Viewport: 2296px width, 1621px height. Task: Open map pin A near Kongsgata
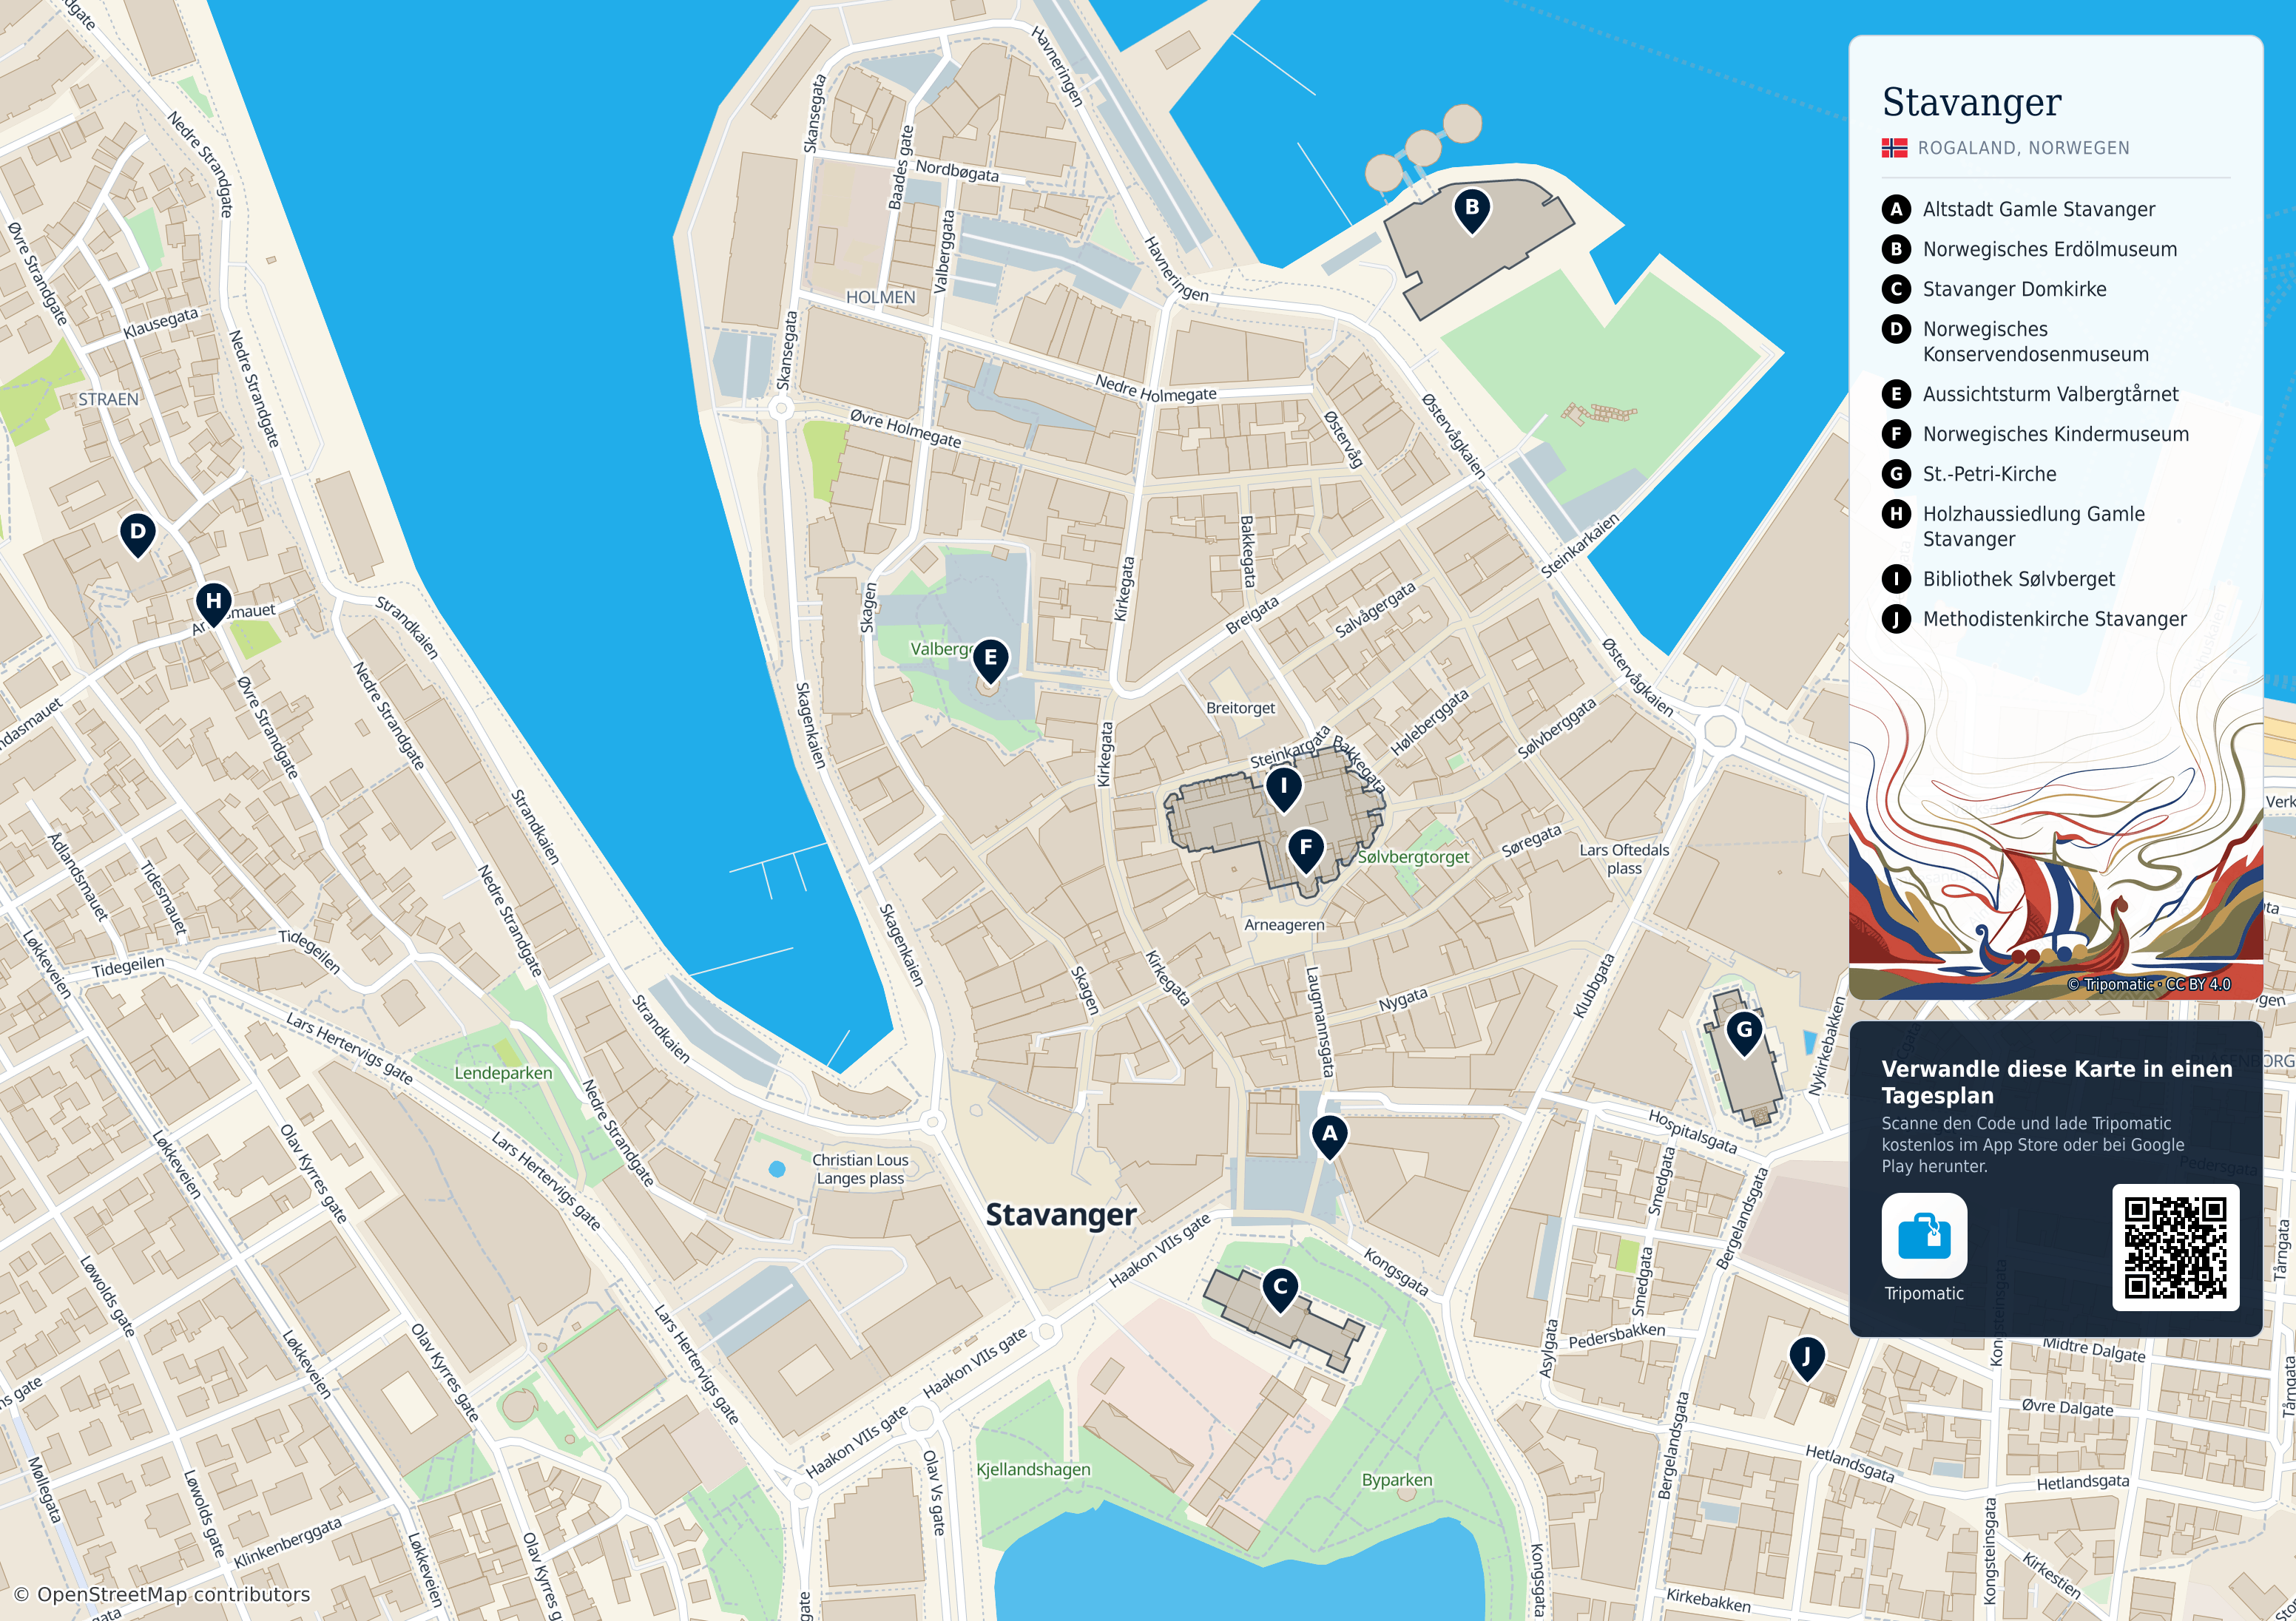coord(1329,1137)
